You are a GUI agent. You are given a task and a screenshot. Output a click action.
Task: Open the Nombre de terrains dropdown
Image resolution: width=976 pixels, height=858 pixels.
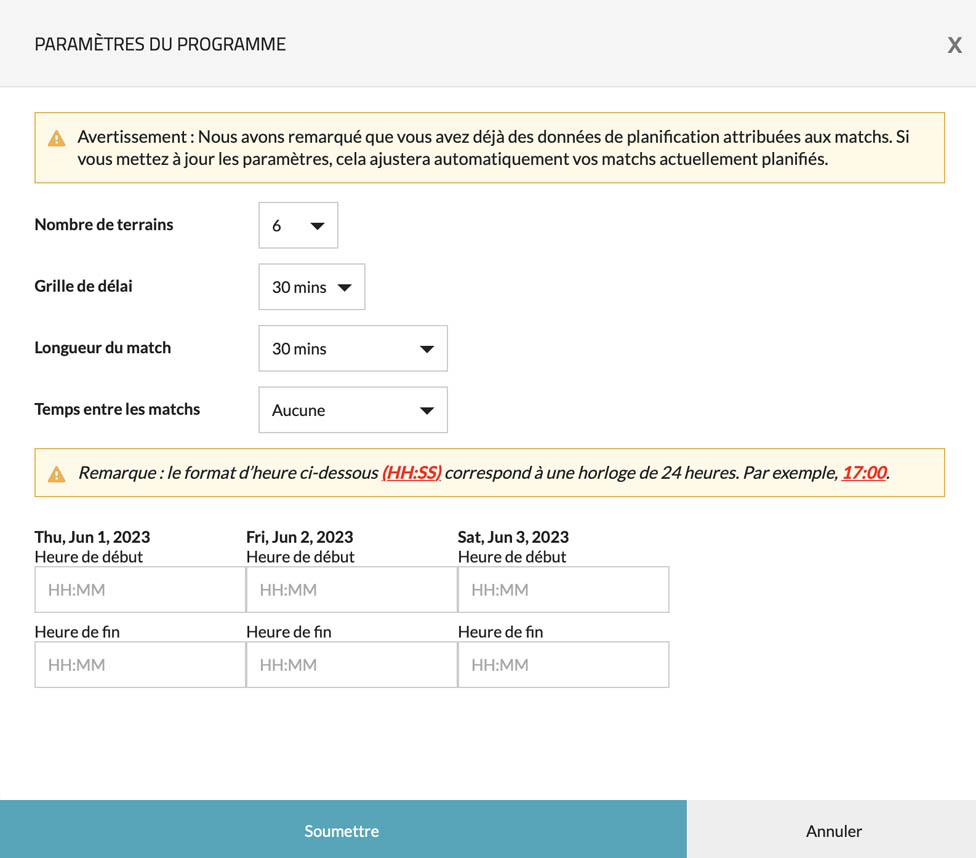298,225
